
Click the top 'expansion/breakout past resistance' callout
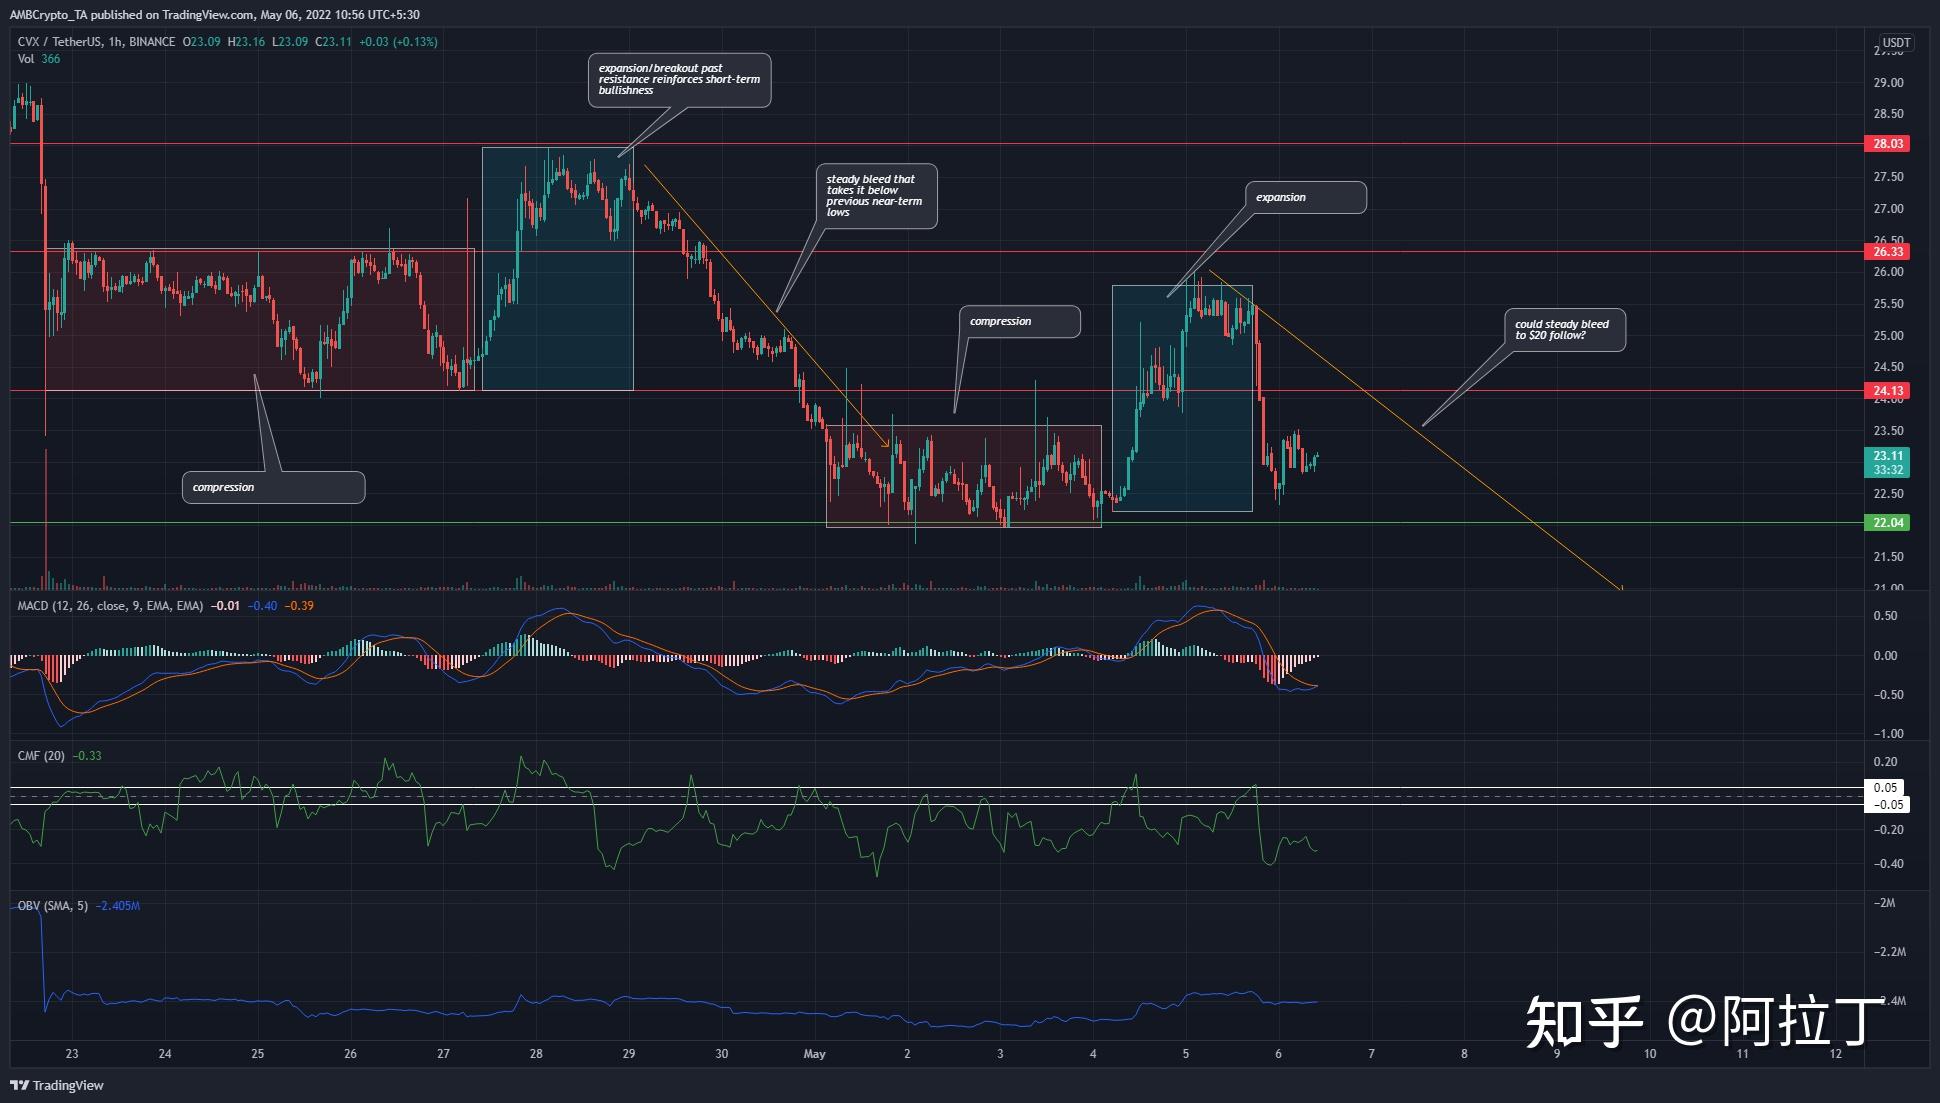click(x=679, y=80)
